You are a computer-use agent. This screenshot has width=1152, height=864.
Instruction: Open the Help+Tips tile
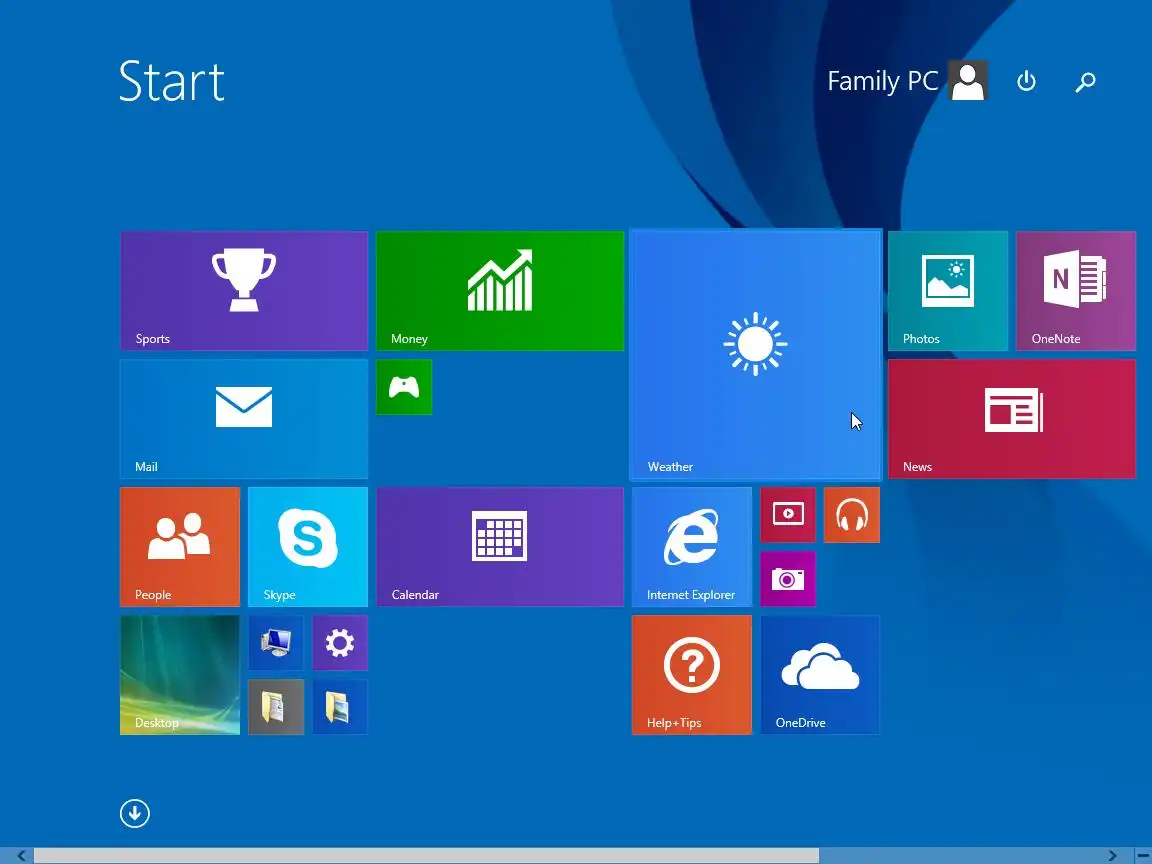691,675
